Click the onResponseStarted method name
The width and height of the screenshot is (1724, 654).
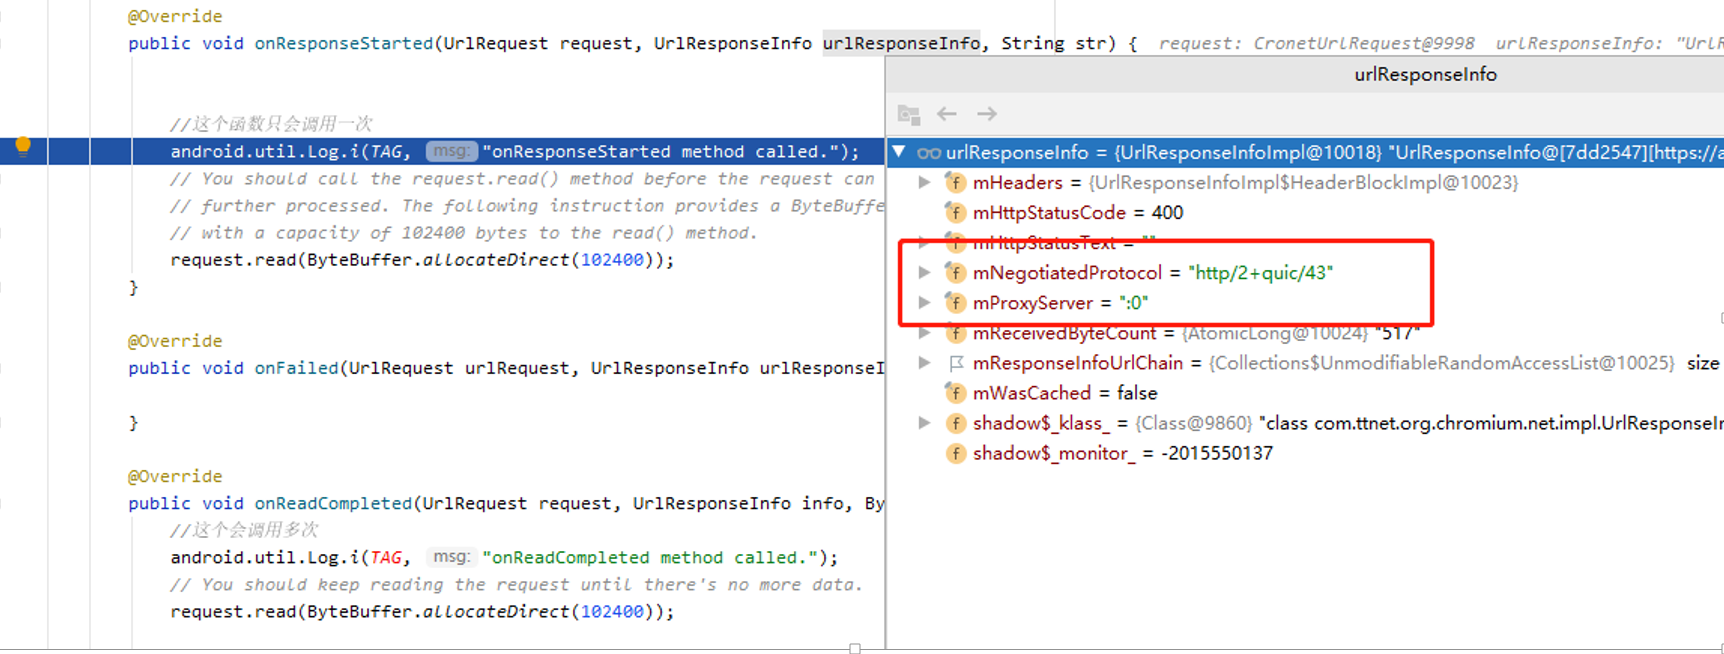coord(344,43)
